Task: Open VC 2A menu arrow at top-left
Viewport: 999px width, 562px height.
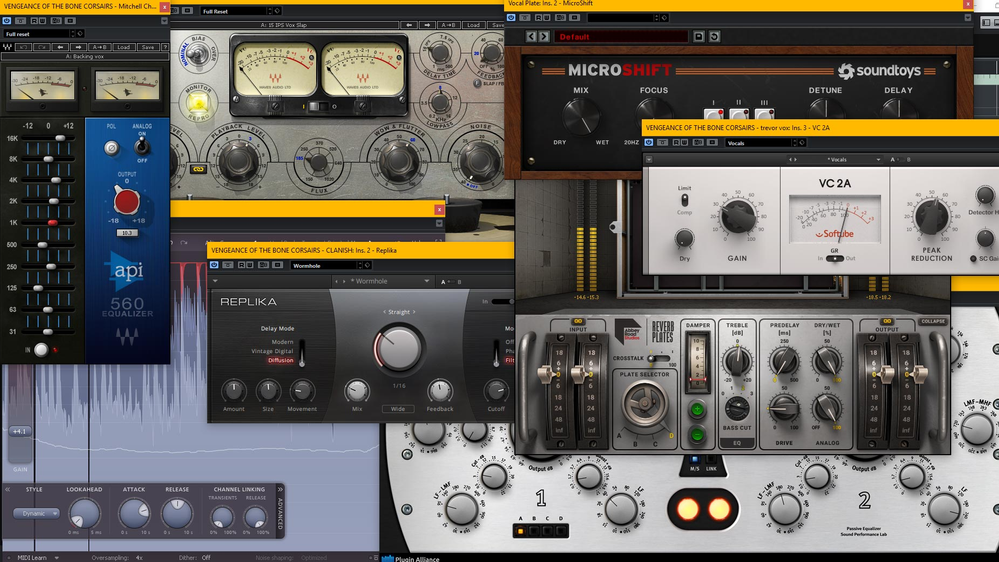Action: (649, 159)
